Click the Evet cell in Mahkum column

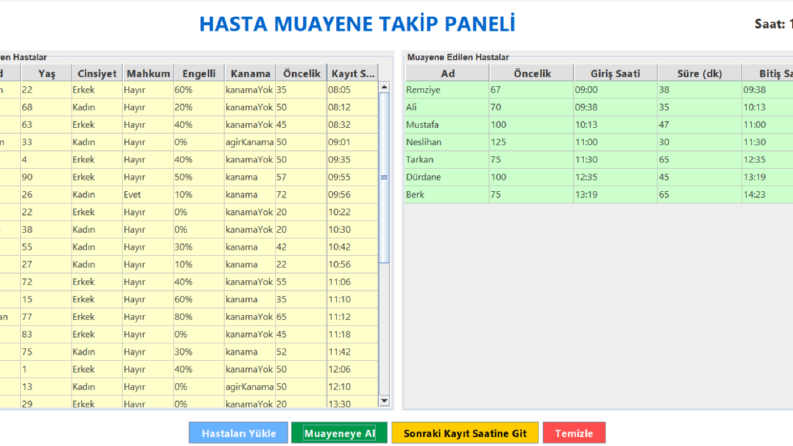tap(148, 195)
